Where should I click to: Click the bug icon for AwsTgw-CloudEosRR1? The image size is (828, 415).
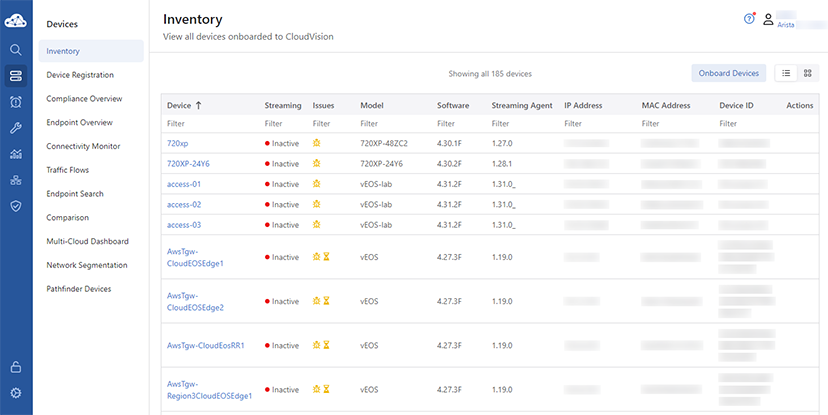[x=316, y=345]
